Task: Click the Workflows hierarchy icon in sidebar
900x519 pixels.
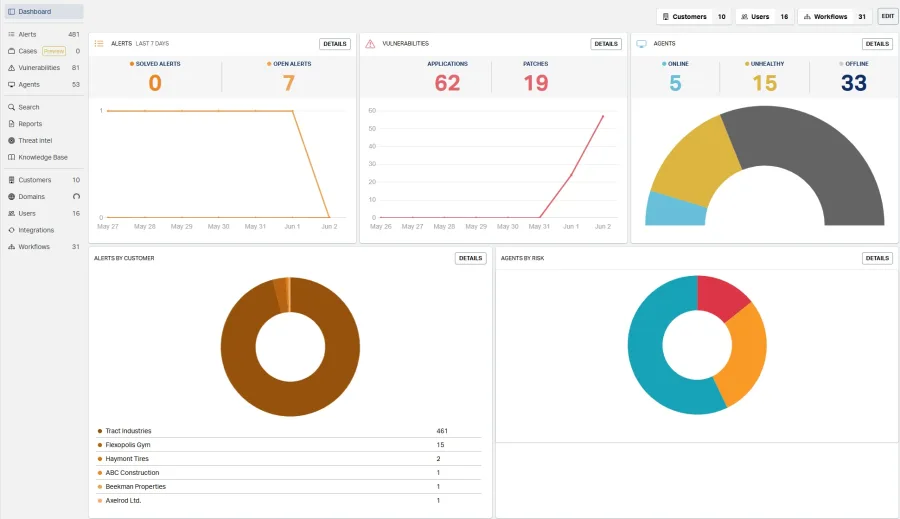Action: (11, 247)
